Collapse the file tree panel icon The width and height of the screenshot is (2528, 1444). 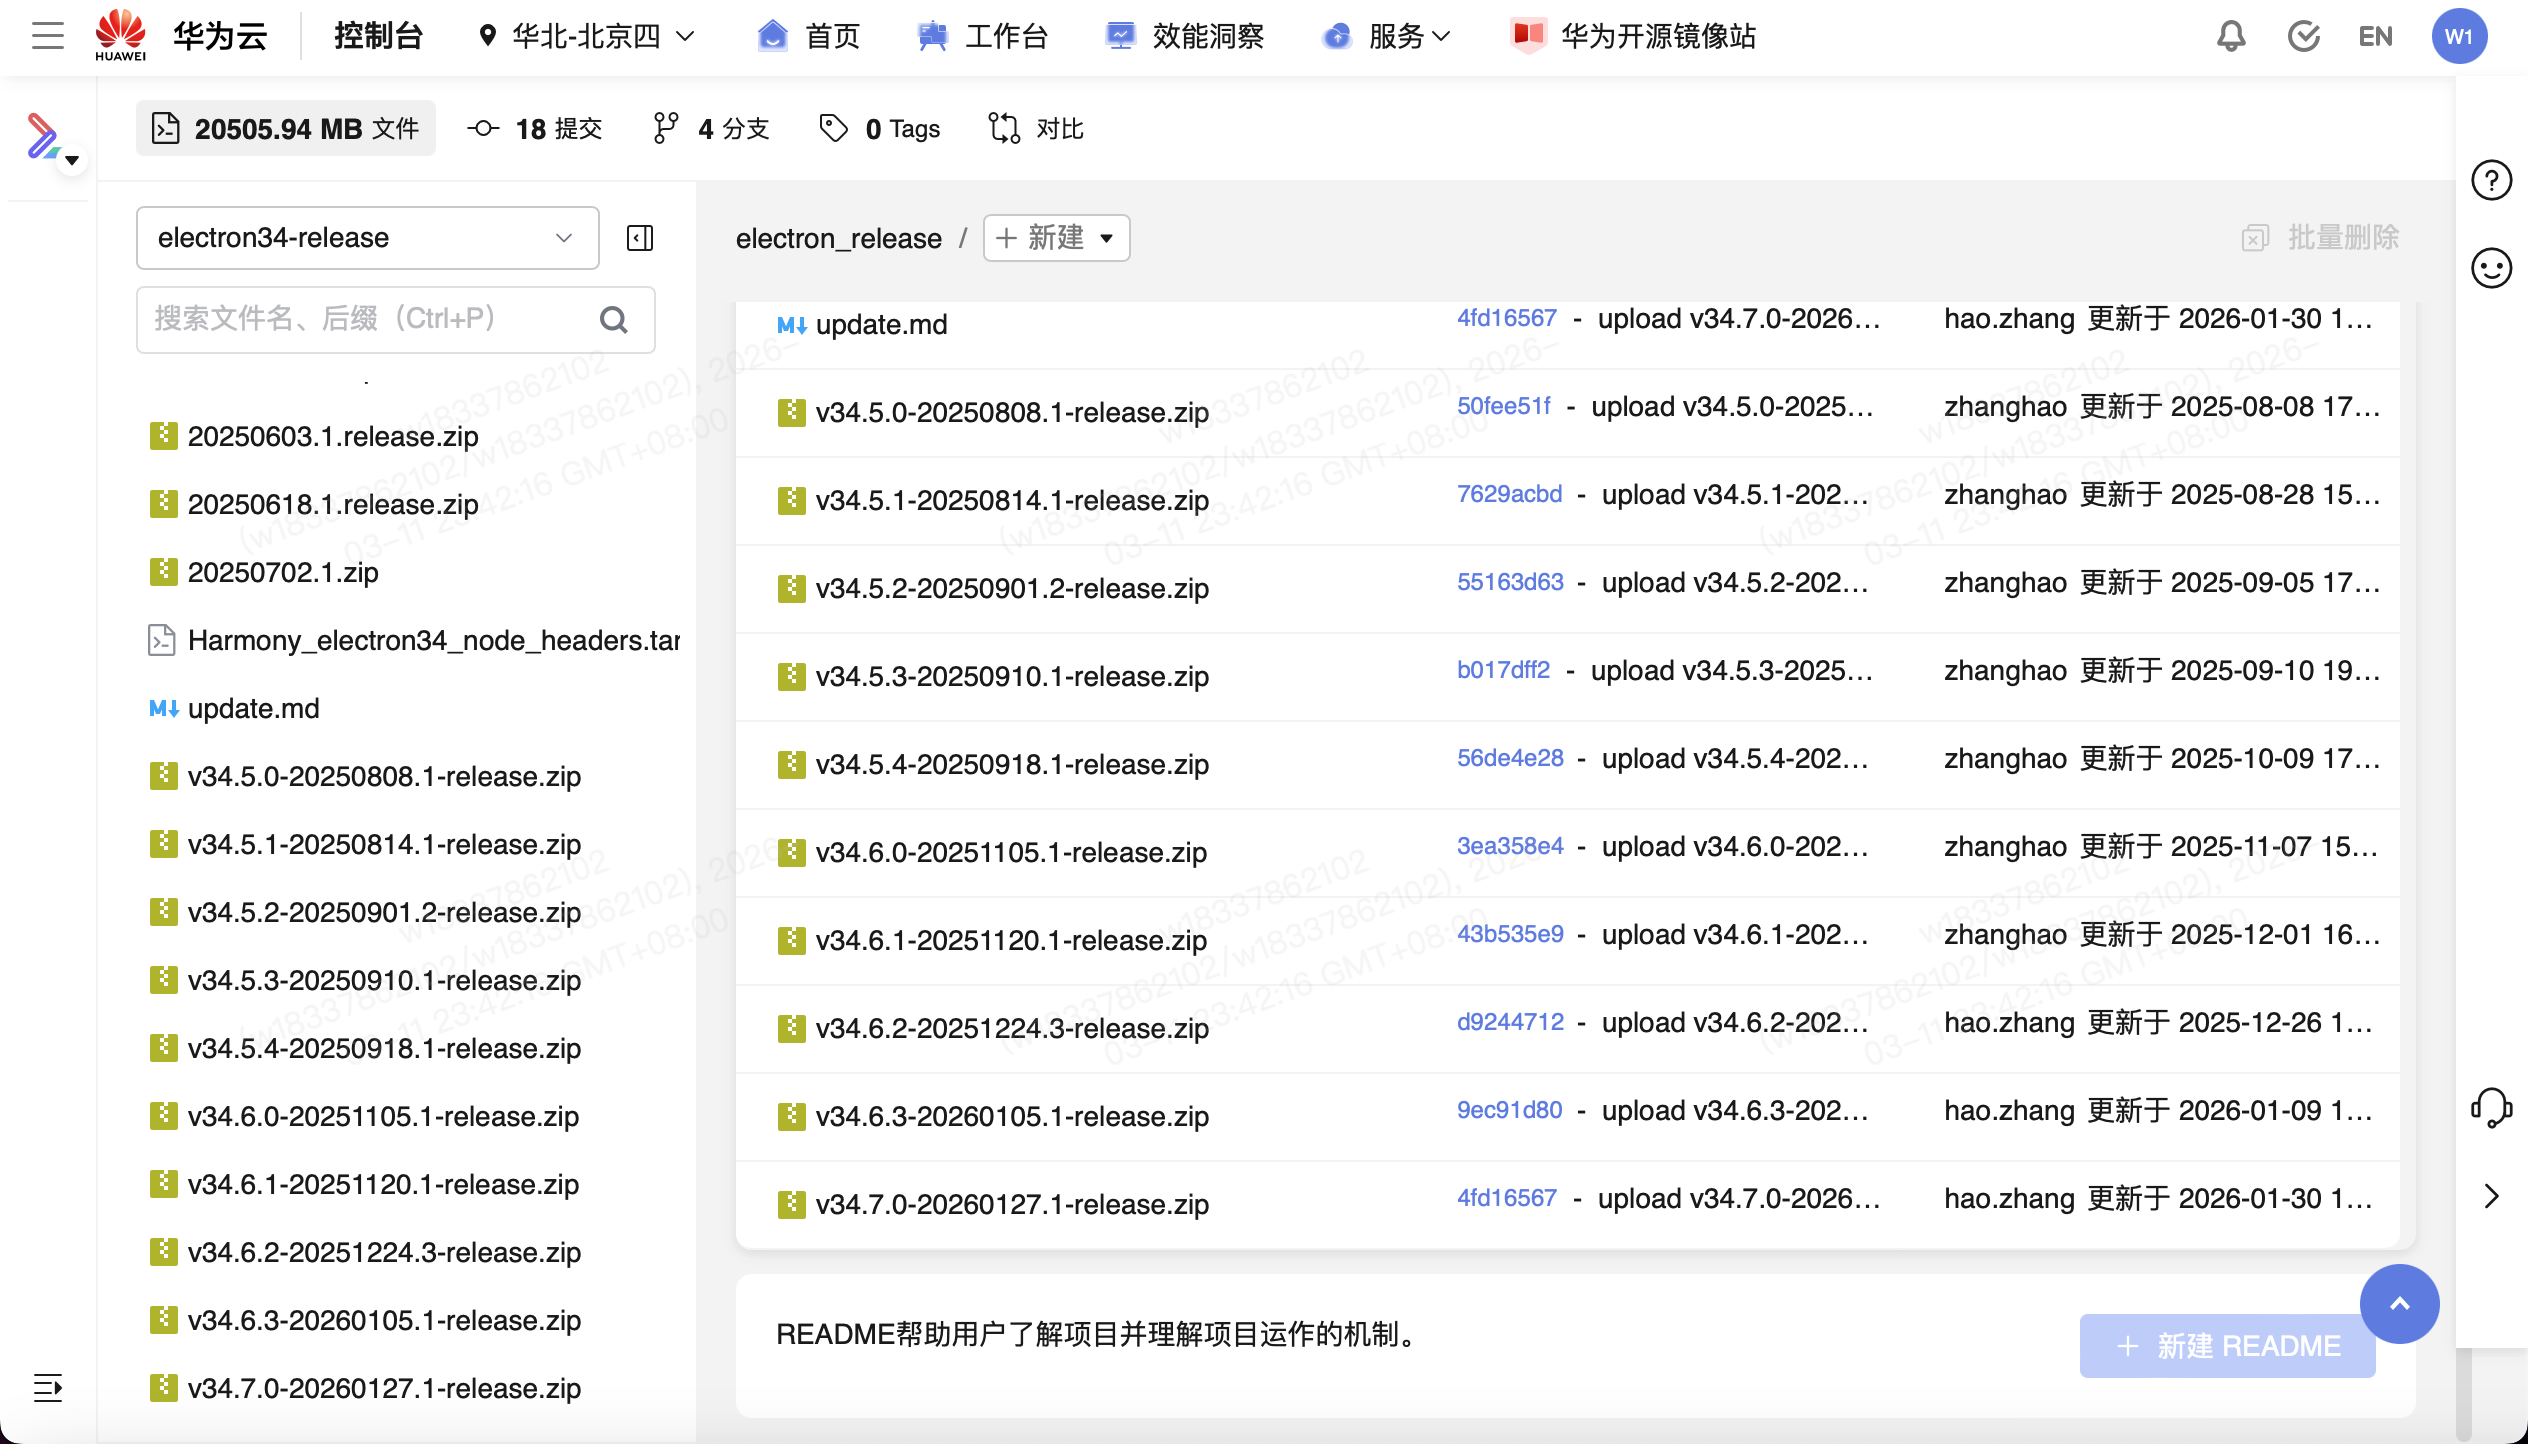[x=640, y=238]
